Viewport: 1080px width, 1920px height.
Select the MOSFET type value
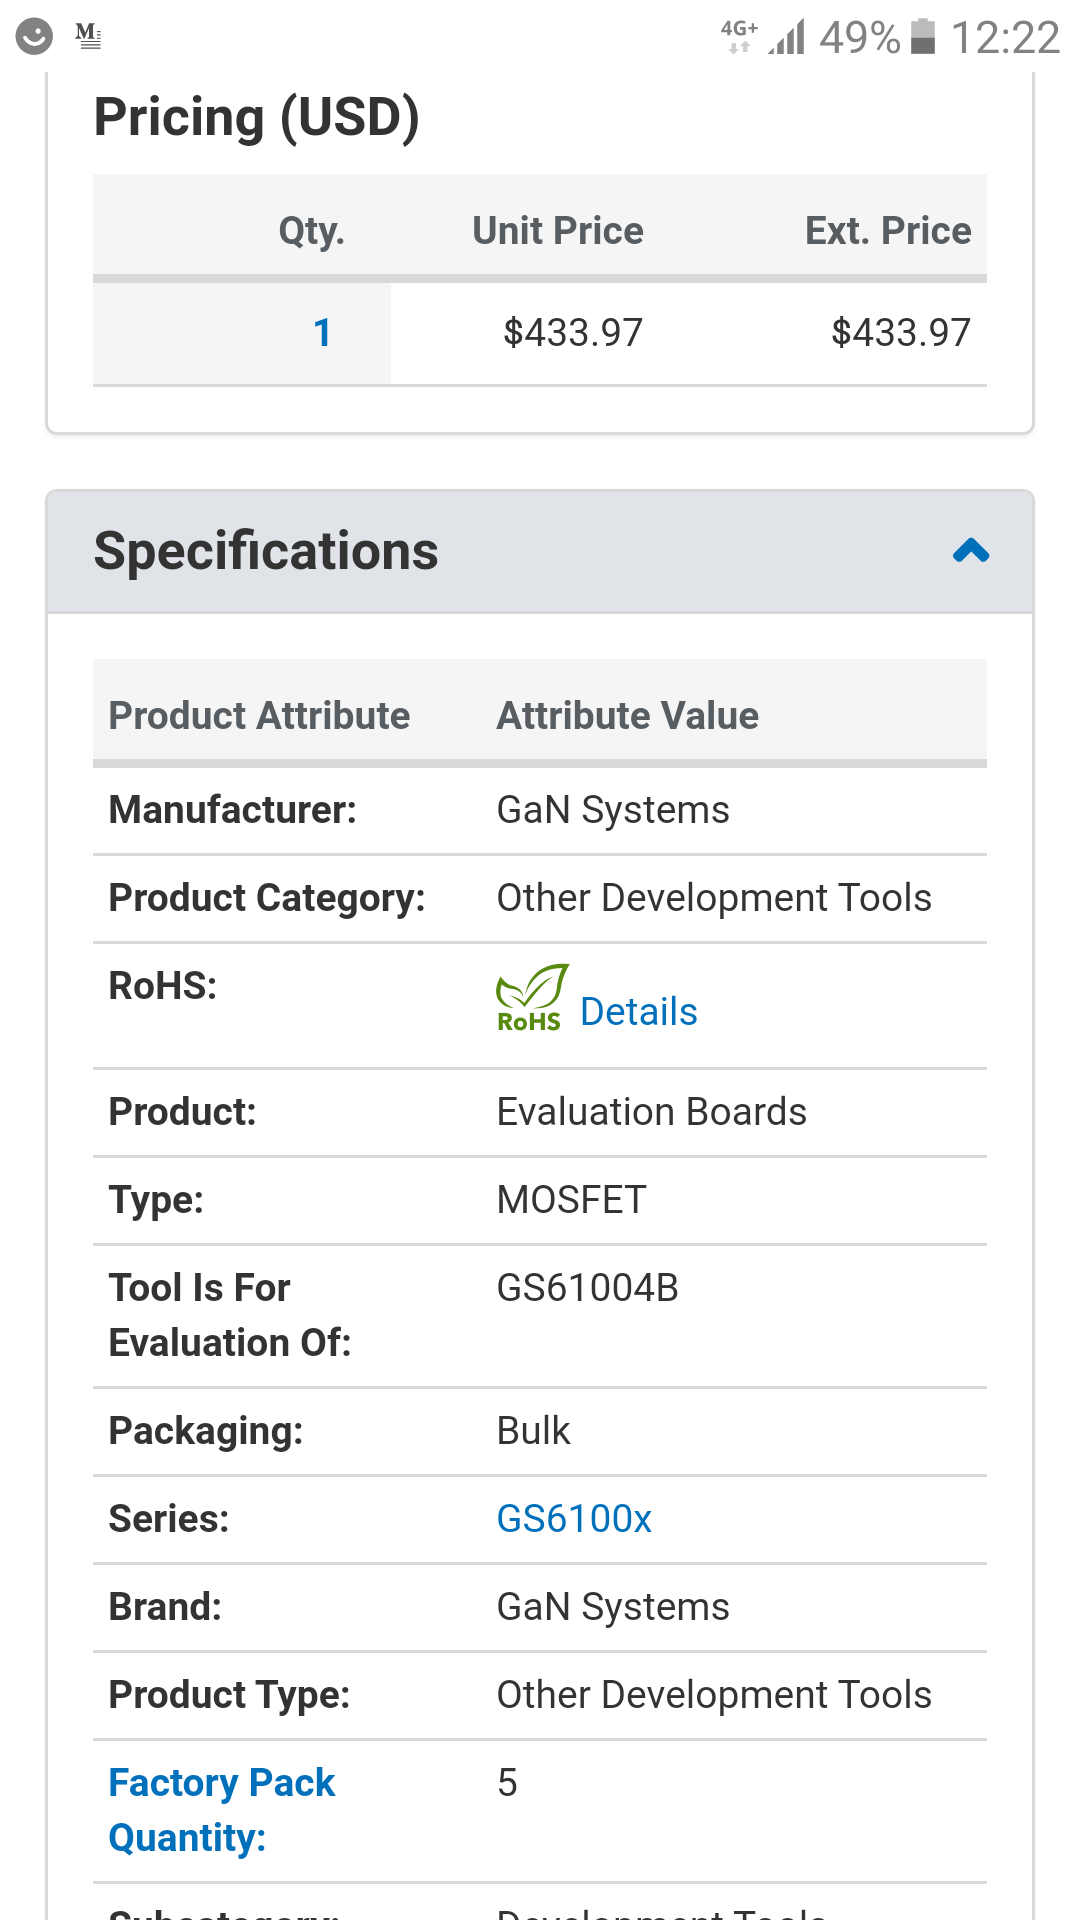pyautogui.click(x=572, y=1200)
